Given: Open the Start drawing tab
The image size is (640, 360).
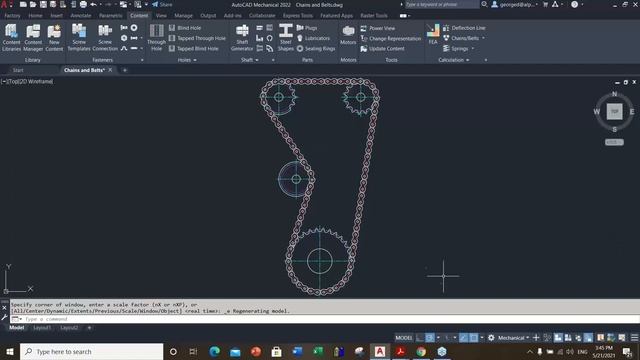Looking at the screenshot, I should click(x=18, y=70).
